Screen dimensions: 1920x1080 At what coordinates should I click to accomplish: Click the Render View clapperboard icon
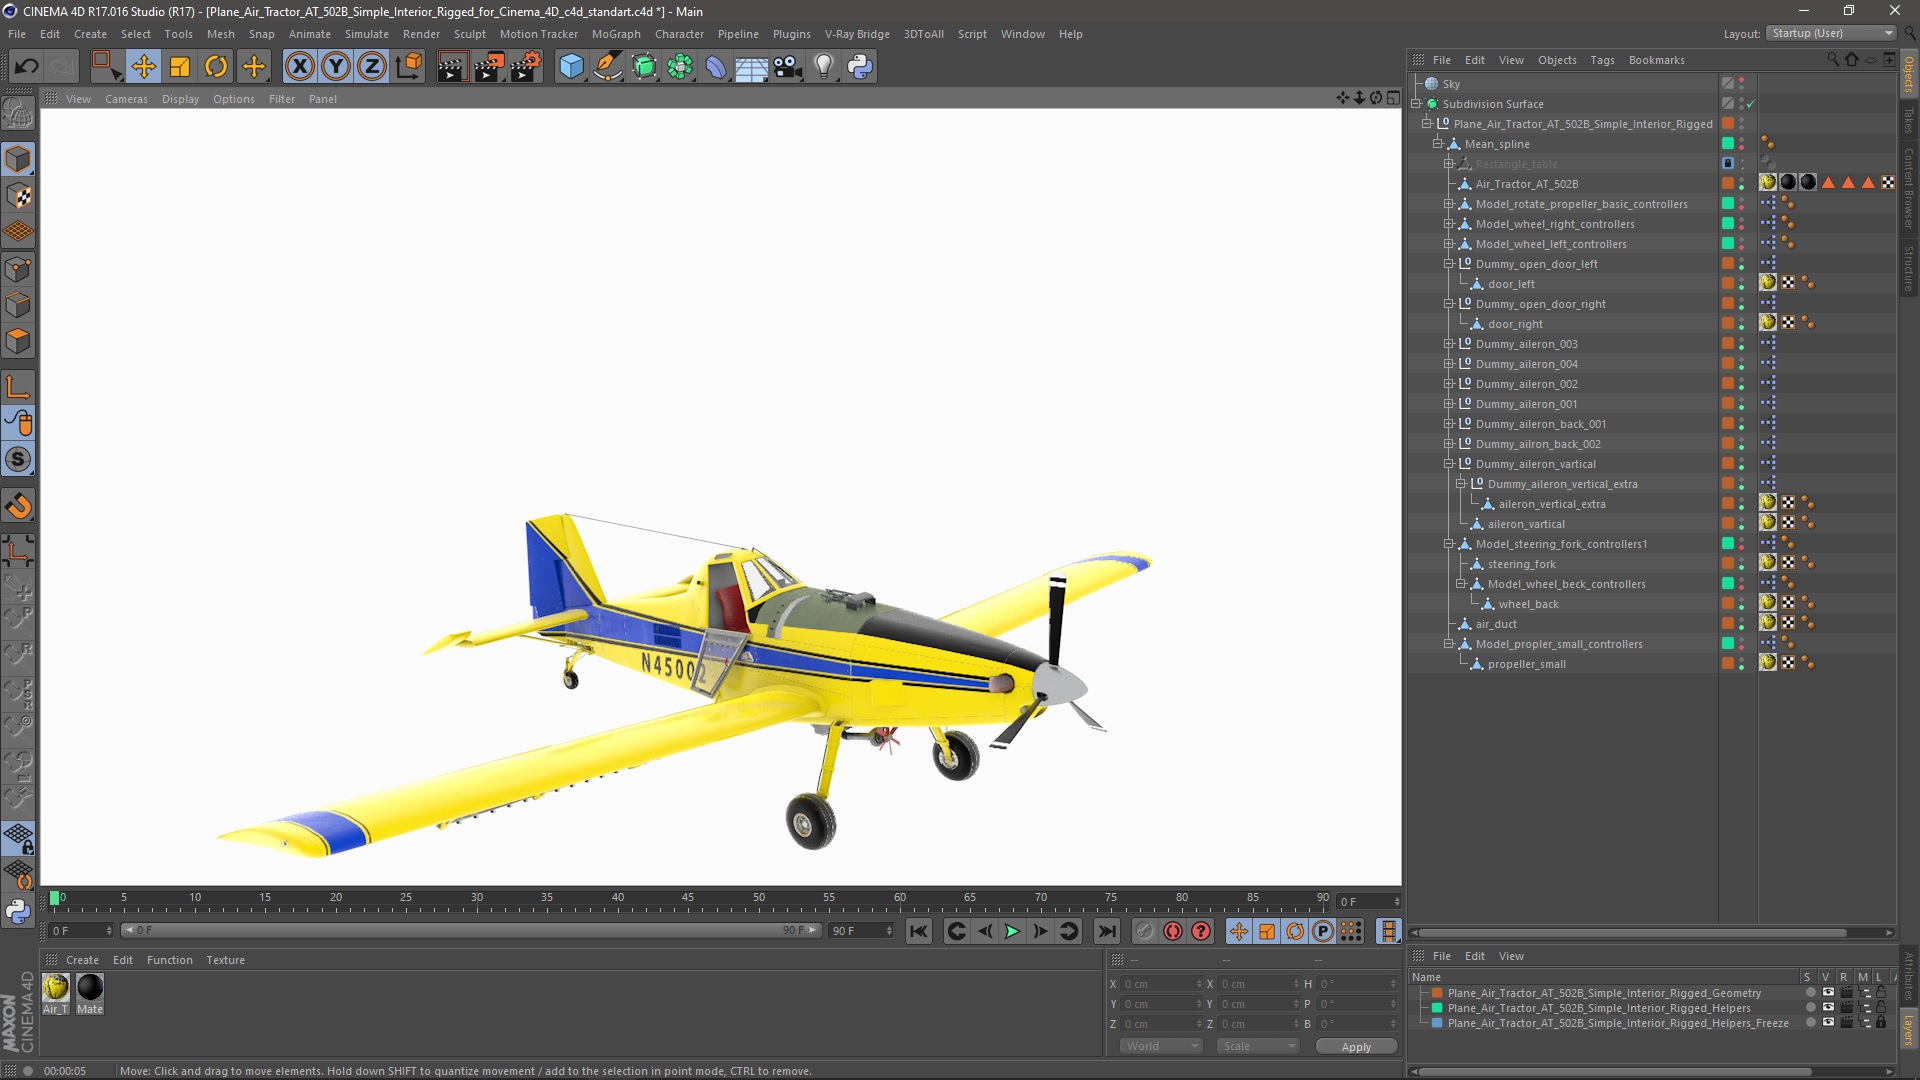[452, 67]
